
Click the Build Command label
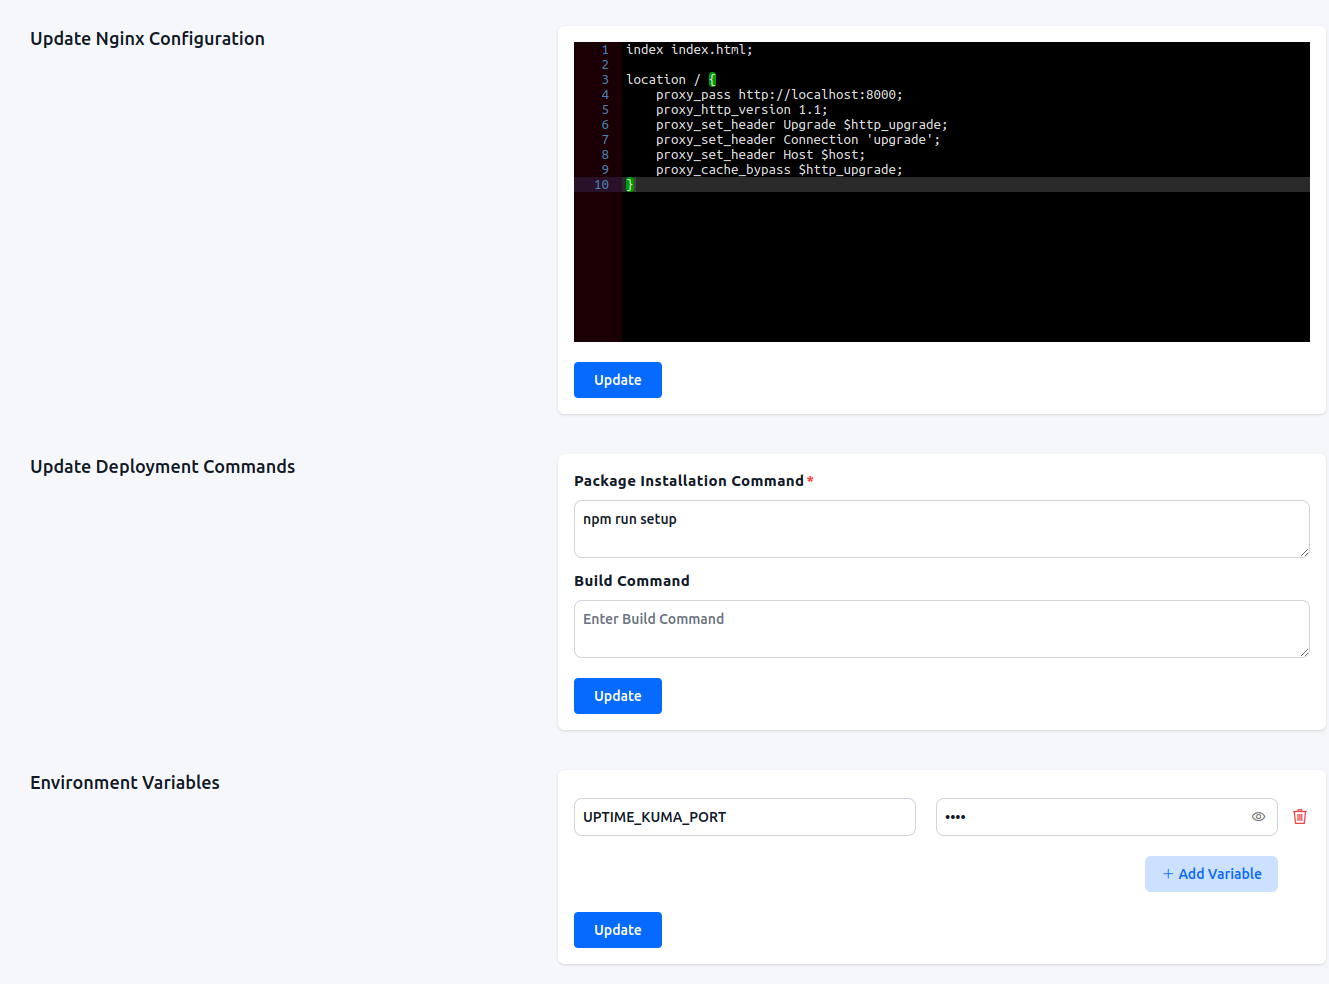pos(632,581)
